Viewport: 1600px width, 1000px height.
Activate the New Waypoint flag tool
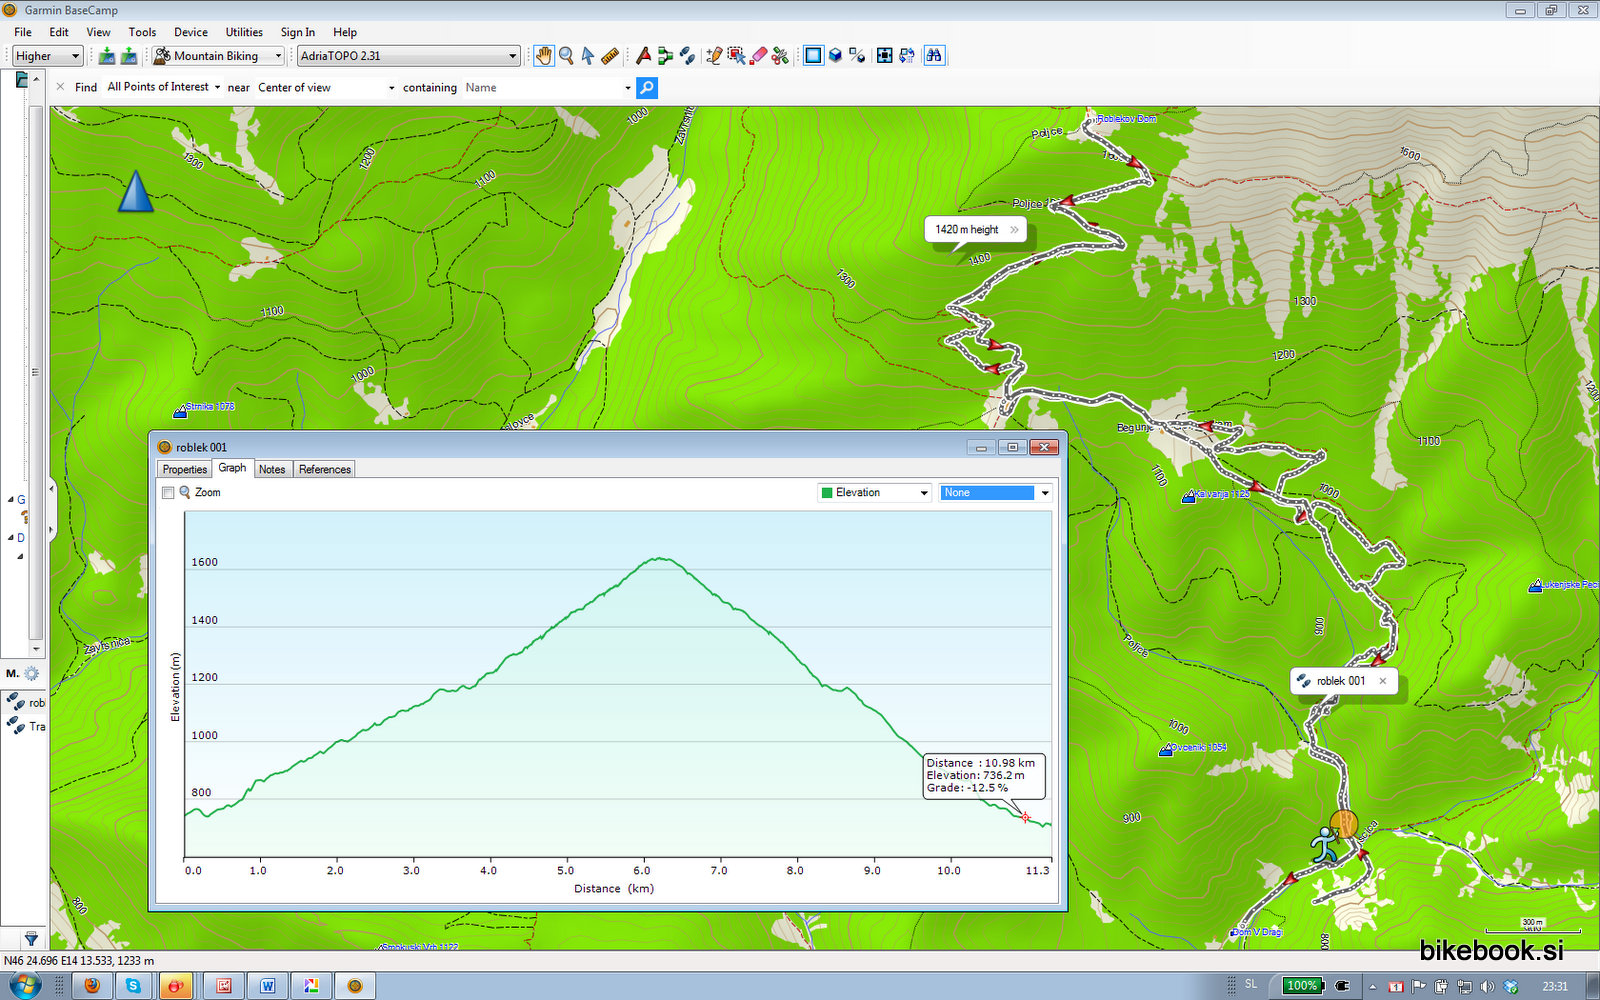click(643, 56)
